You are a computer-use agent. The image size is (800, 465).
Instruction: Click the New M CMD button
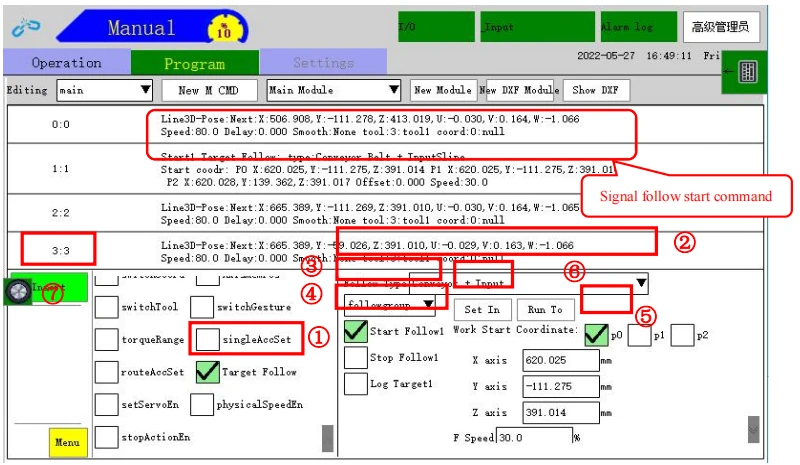(209, 90)
